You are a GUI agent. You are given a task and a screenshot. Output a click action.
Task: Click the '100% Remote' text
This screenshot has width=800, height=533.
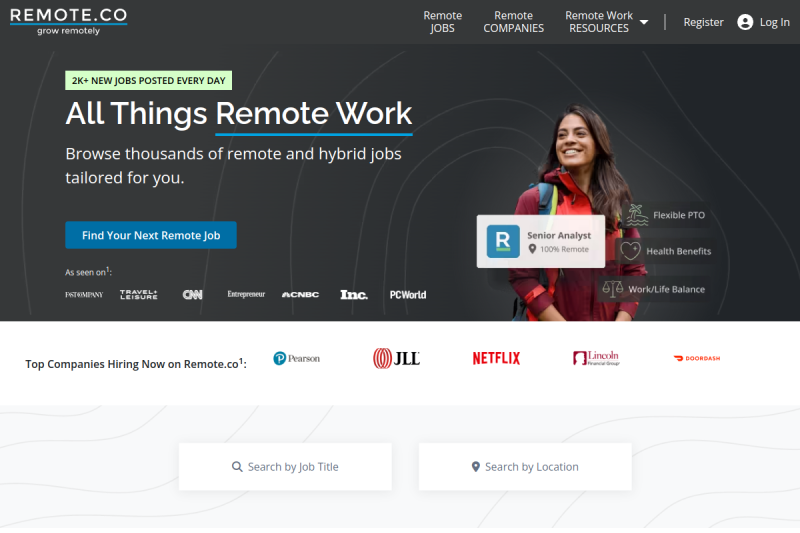point(564,249)
